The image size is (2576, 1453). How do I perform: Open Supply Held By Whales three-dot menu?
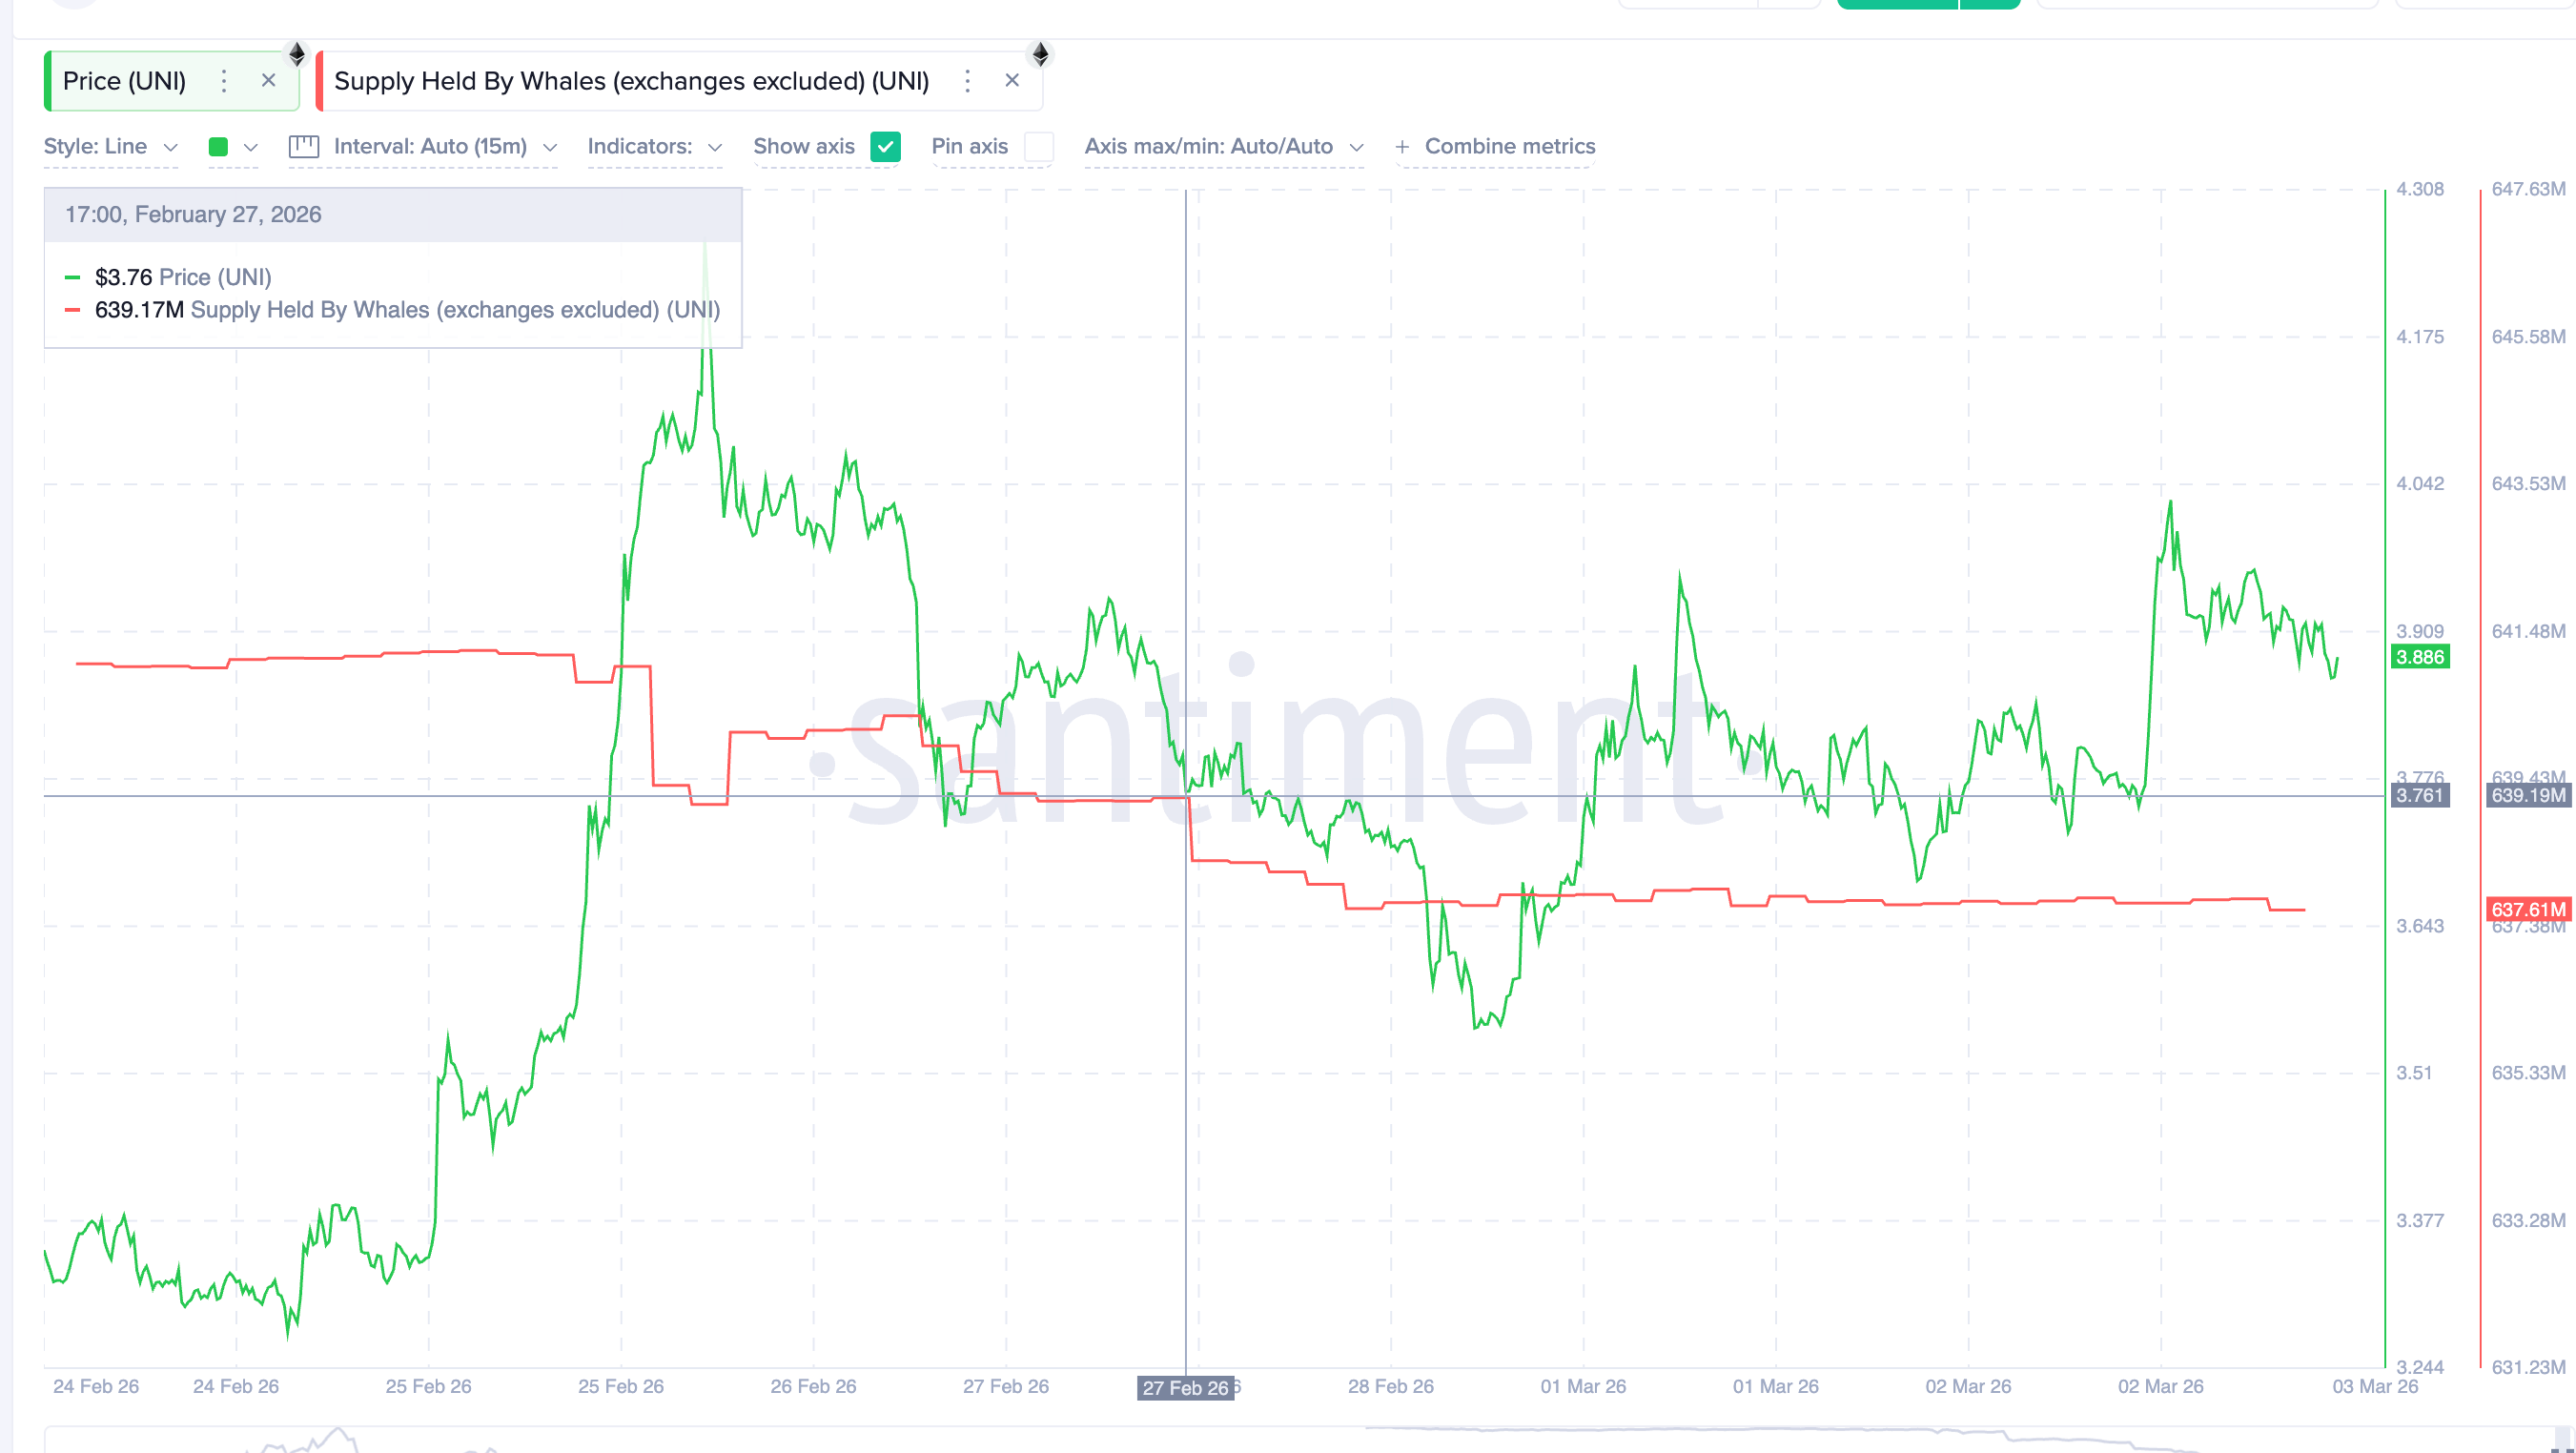click(967, 81)
